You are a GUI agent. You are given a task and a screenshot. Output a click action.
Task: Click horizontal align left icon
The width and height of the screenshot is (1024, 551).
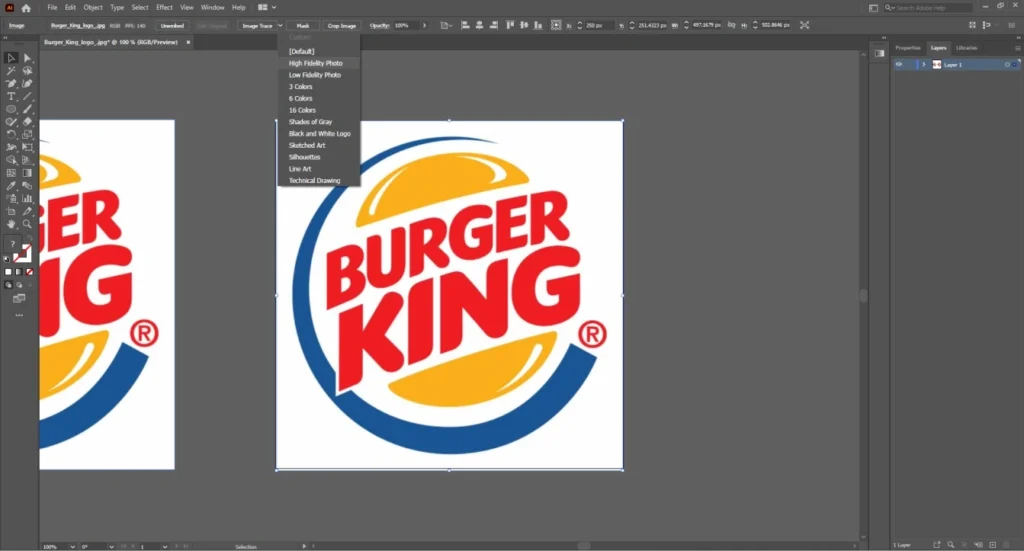click(465, 25)
